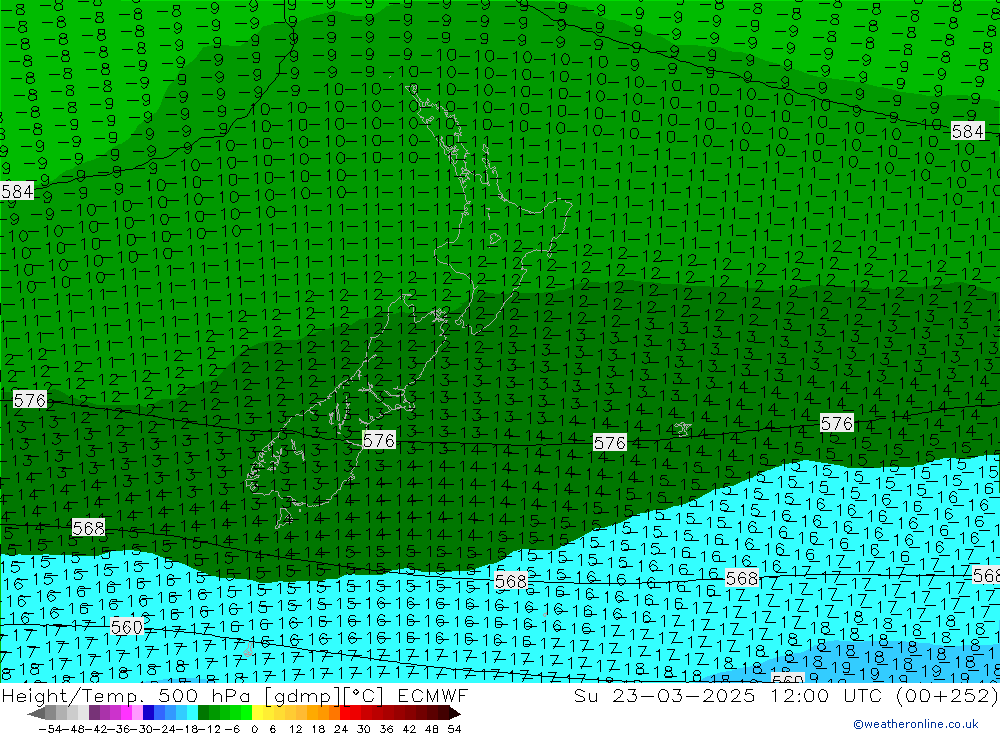This screenshot has height=733, width=1000.
Task: Select the 560 contour label in the lower left
Action: 126,627
